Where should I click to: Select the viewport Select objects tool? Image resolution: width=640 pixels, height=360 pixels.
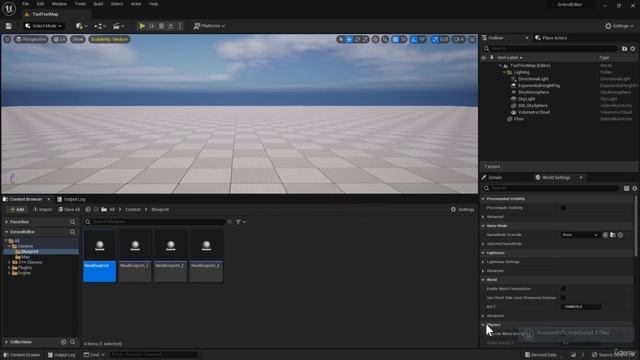[340, 39]
